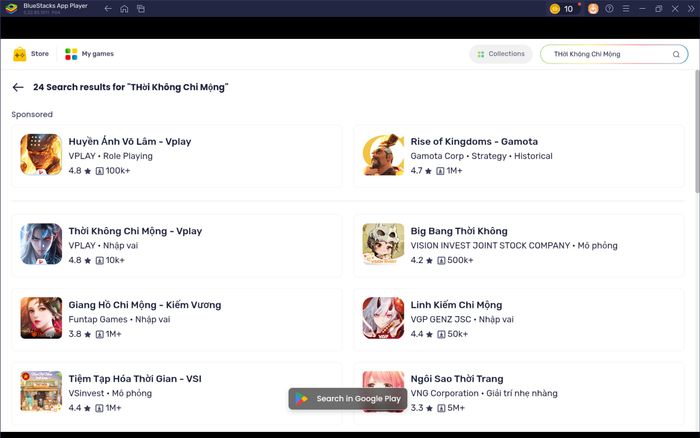Screen dimensions: 700x438
Task: Open Linh Kiếm Chi Mộng app icon
Action: pyautogui.click(x=383, y=318)
